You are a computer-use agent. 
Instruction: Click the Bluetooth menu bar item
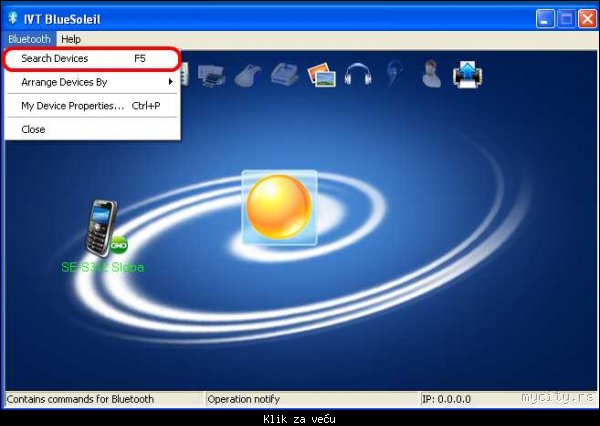(x=29, y=39)
